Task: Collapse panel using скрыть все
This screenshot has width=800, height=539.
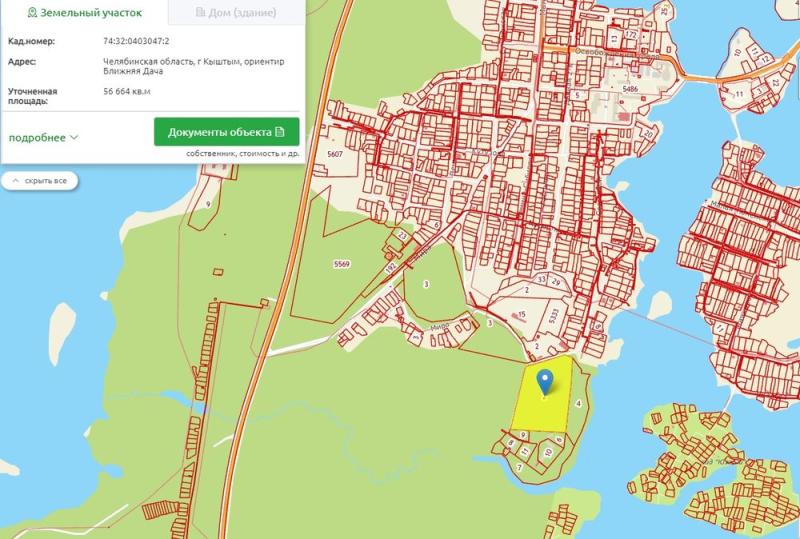Action: click(x=40, y=181)
